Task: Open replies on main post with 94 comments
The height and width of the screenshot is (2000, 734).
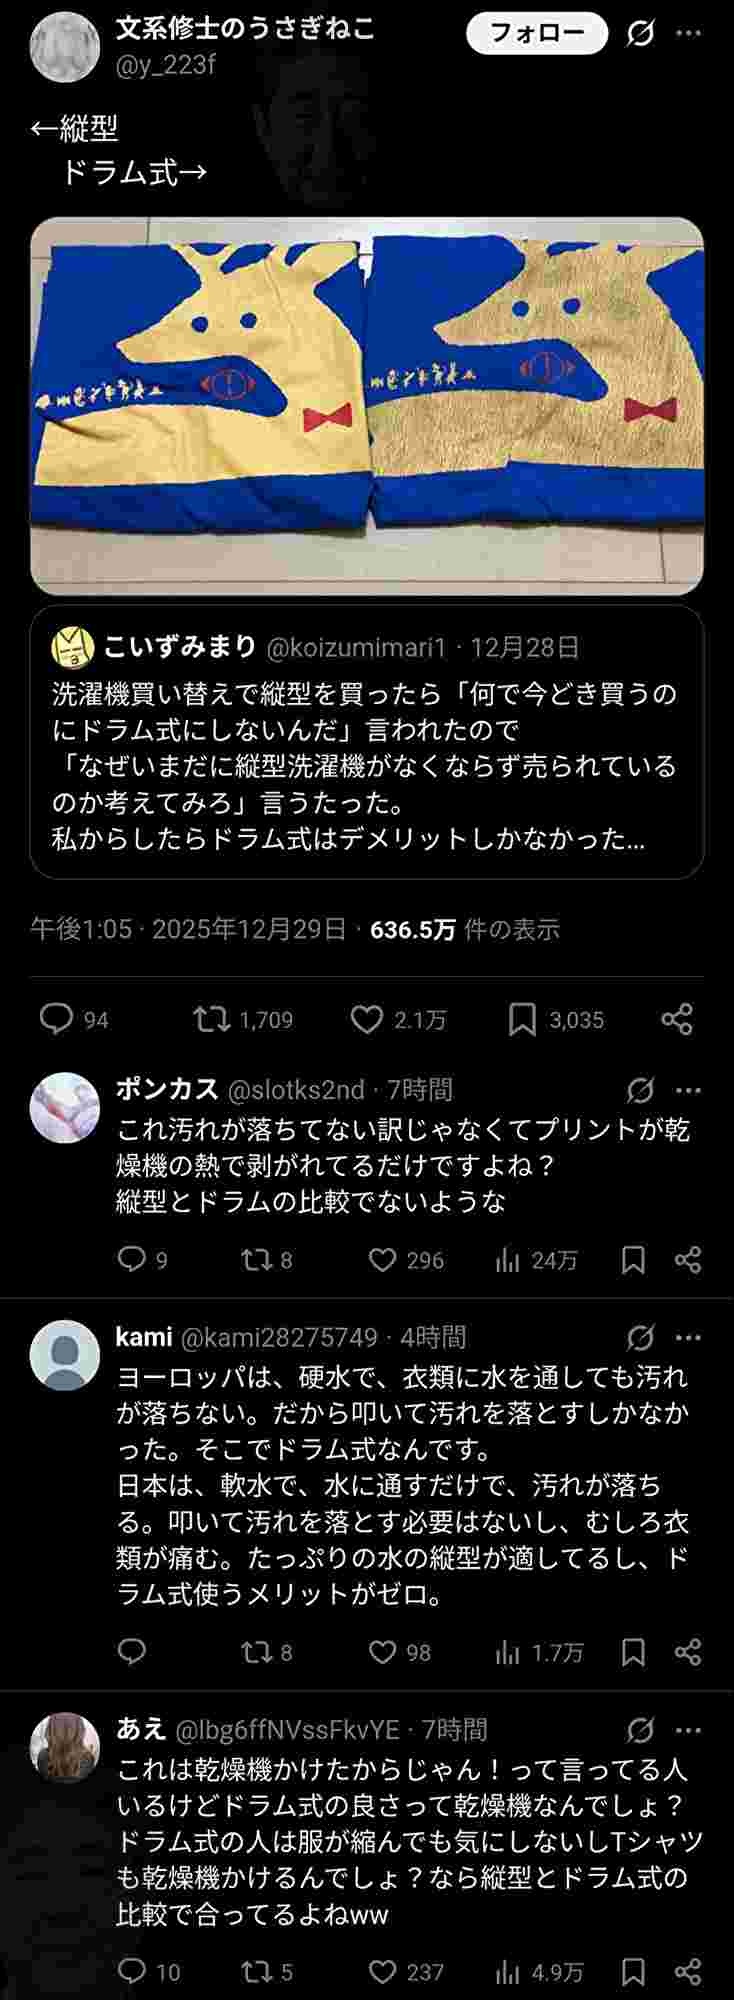Action: [x=56, y=1019]
